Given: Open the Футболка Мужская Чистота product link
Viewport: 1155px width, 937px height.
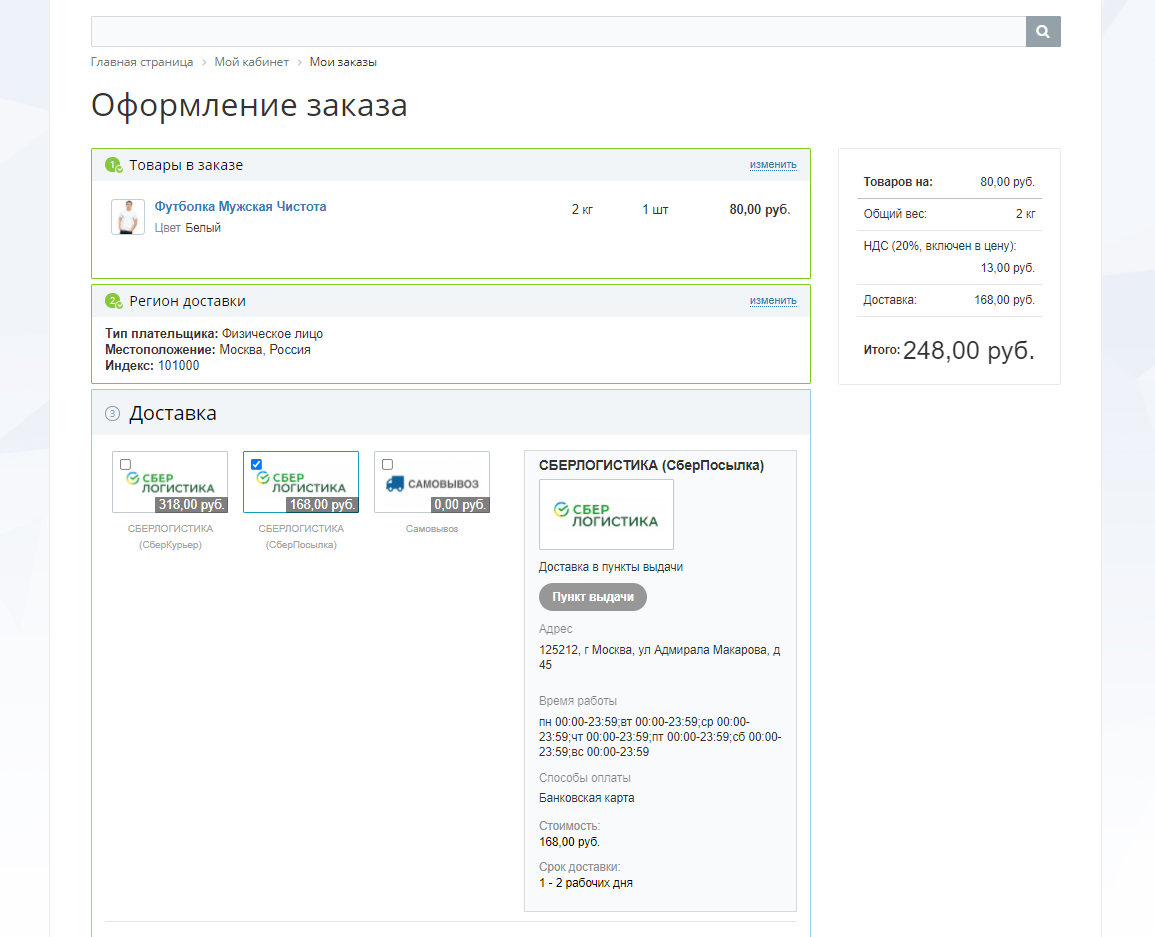Looking at the screenshot, I should tap(240, 206).
